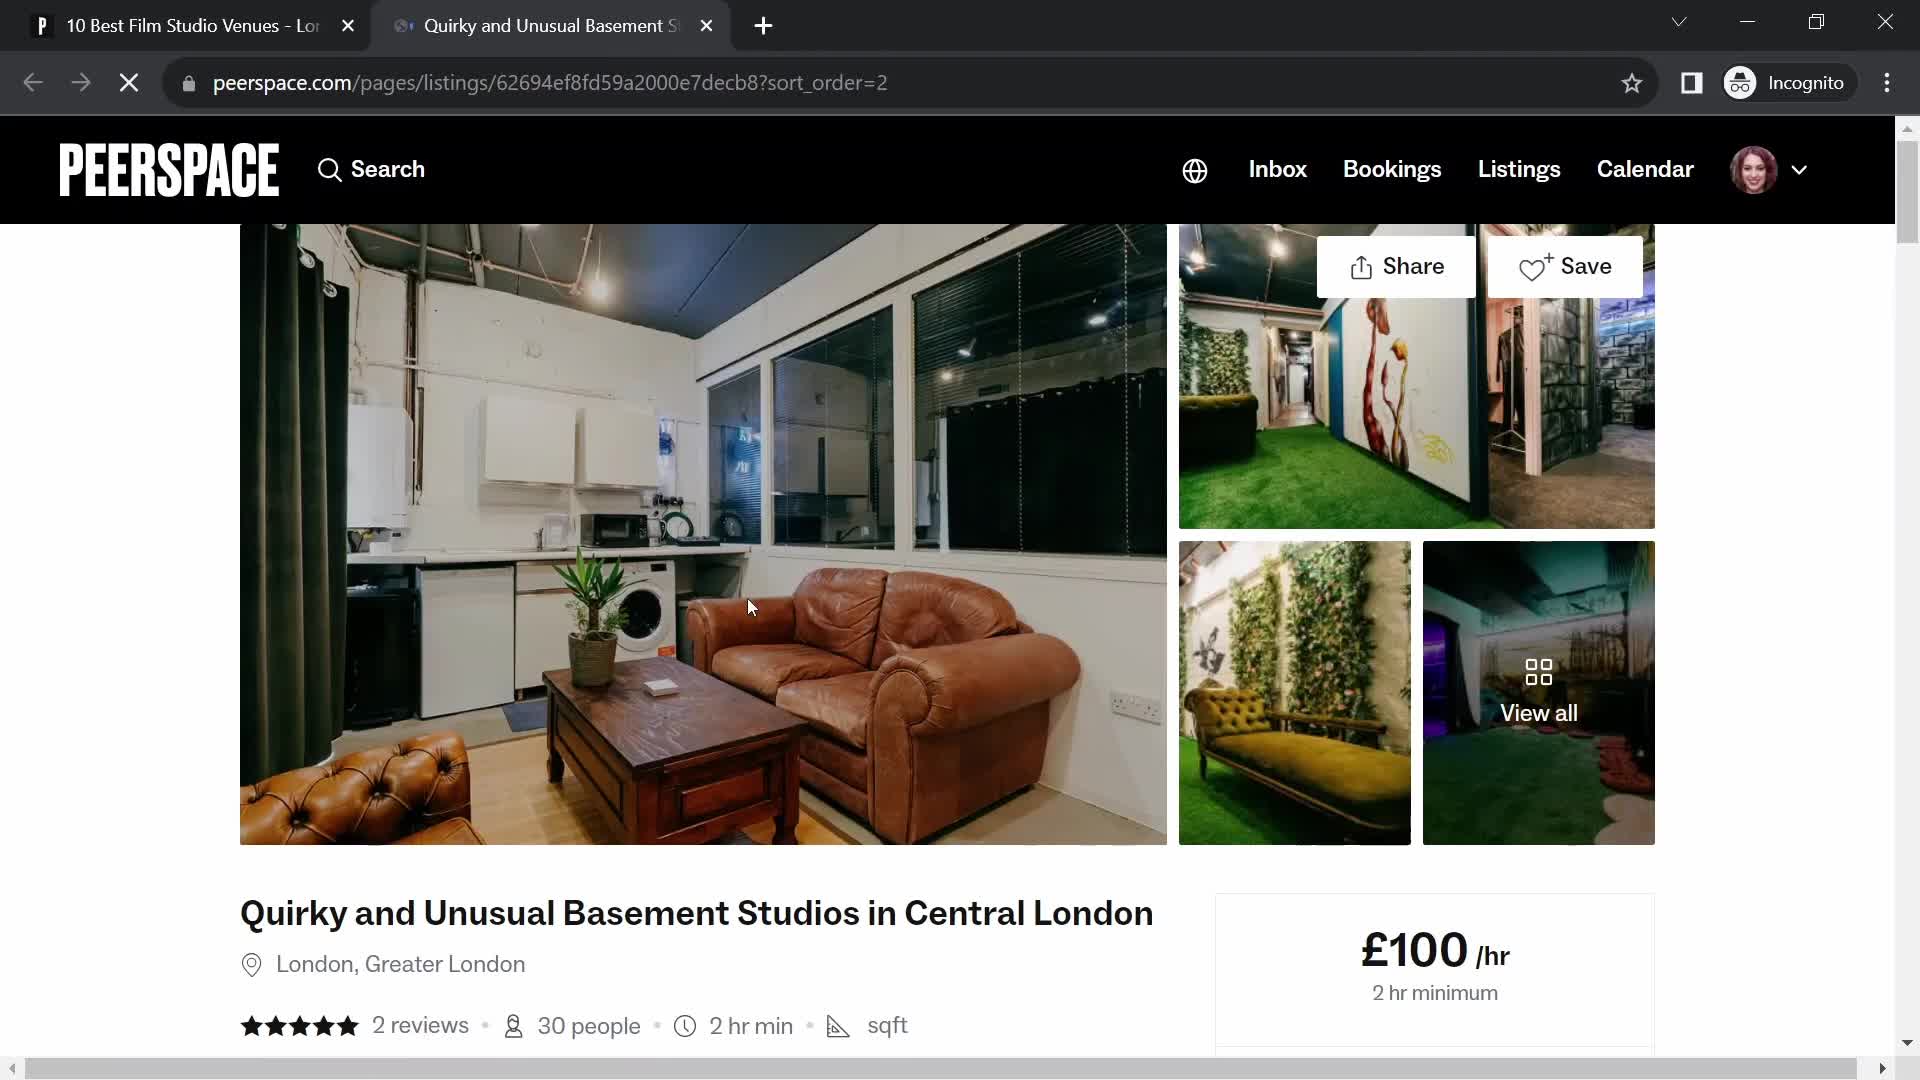The height and width of the screenshot is (1080, 1920).
Task: Click the 30 people capacity label
Action: (x=588, y=1026)
